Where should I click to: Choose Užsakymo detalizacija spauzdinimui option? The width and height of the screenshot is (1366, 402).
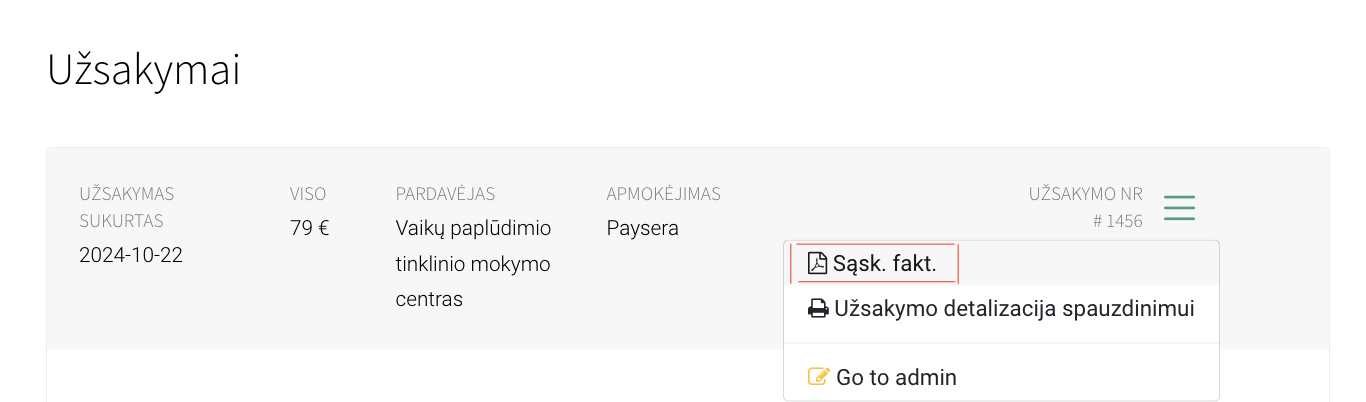1001,308
